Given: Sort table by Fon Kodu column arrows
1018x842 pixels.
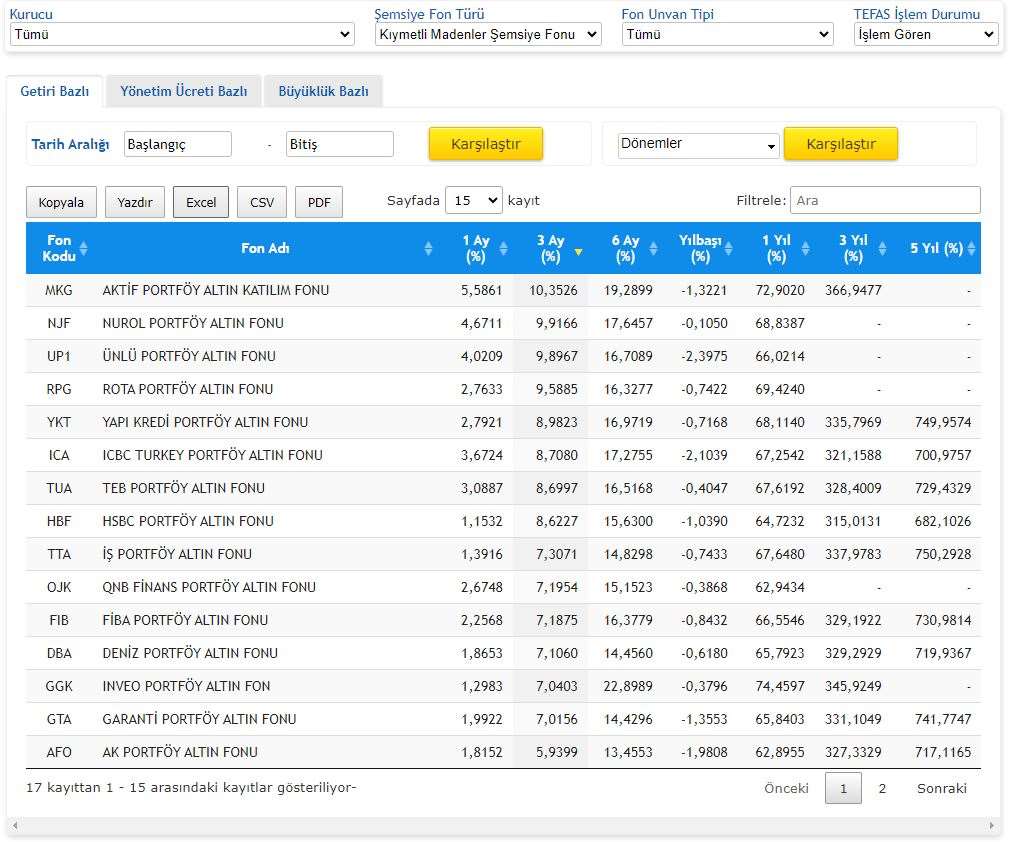Looking at the screenshot, I should tap(84, 249).
